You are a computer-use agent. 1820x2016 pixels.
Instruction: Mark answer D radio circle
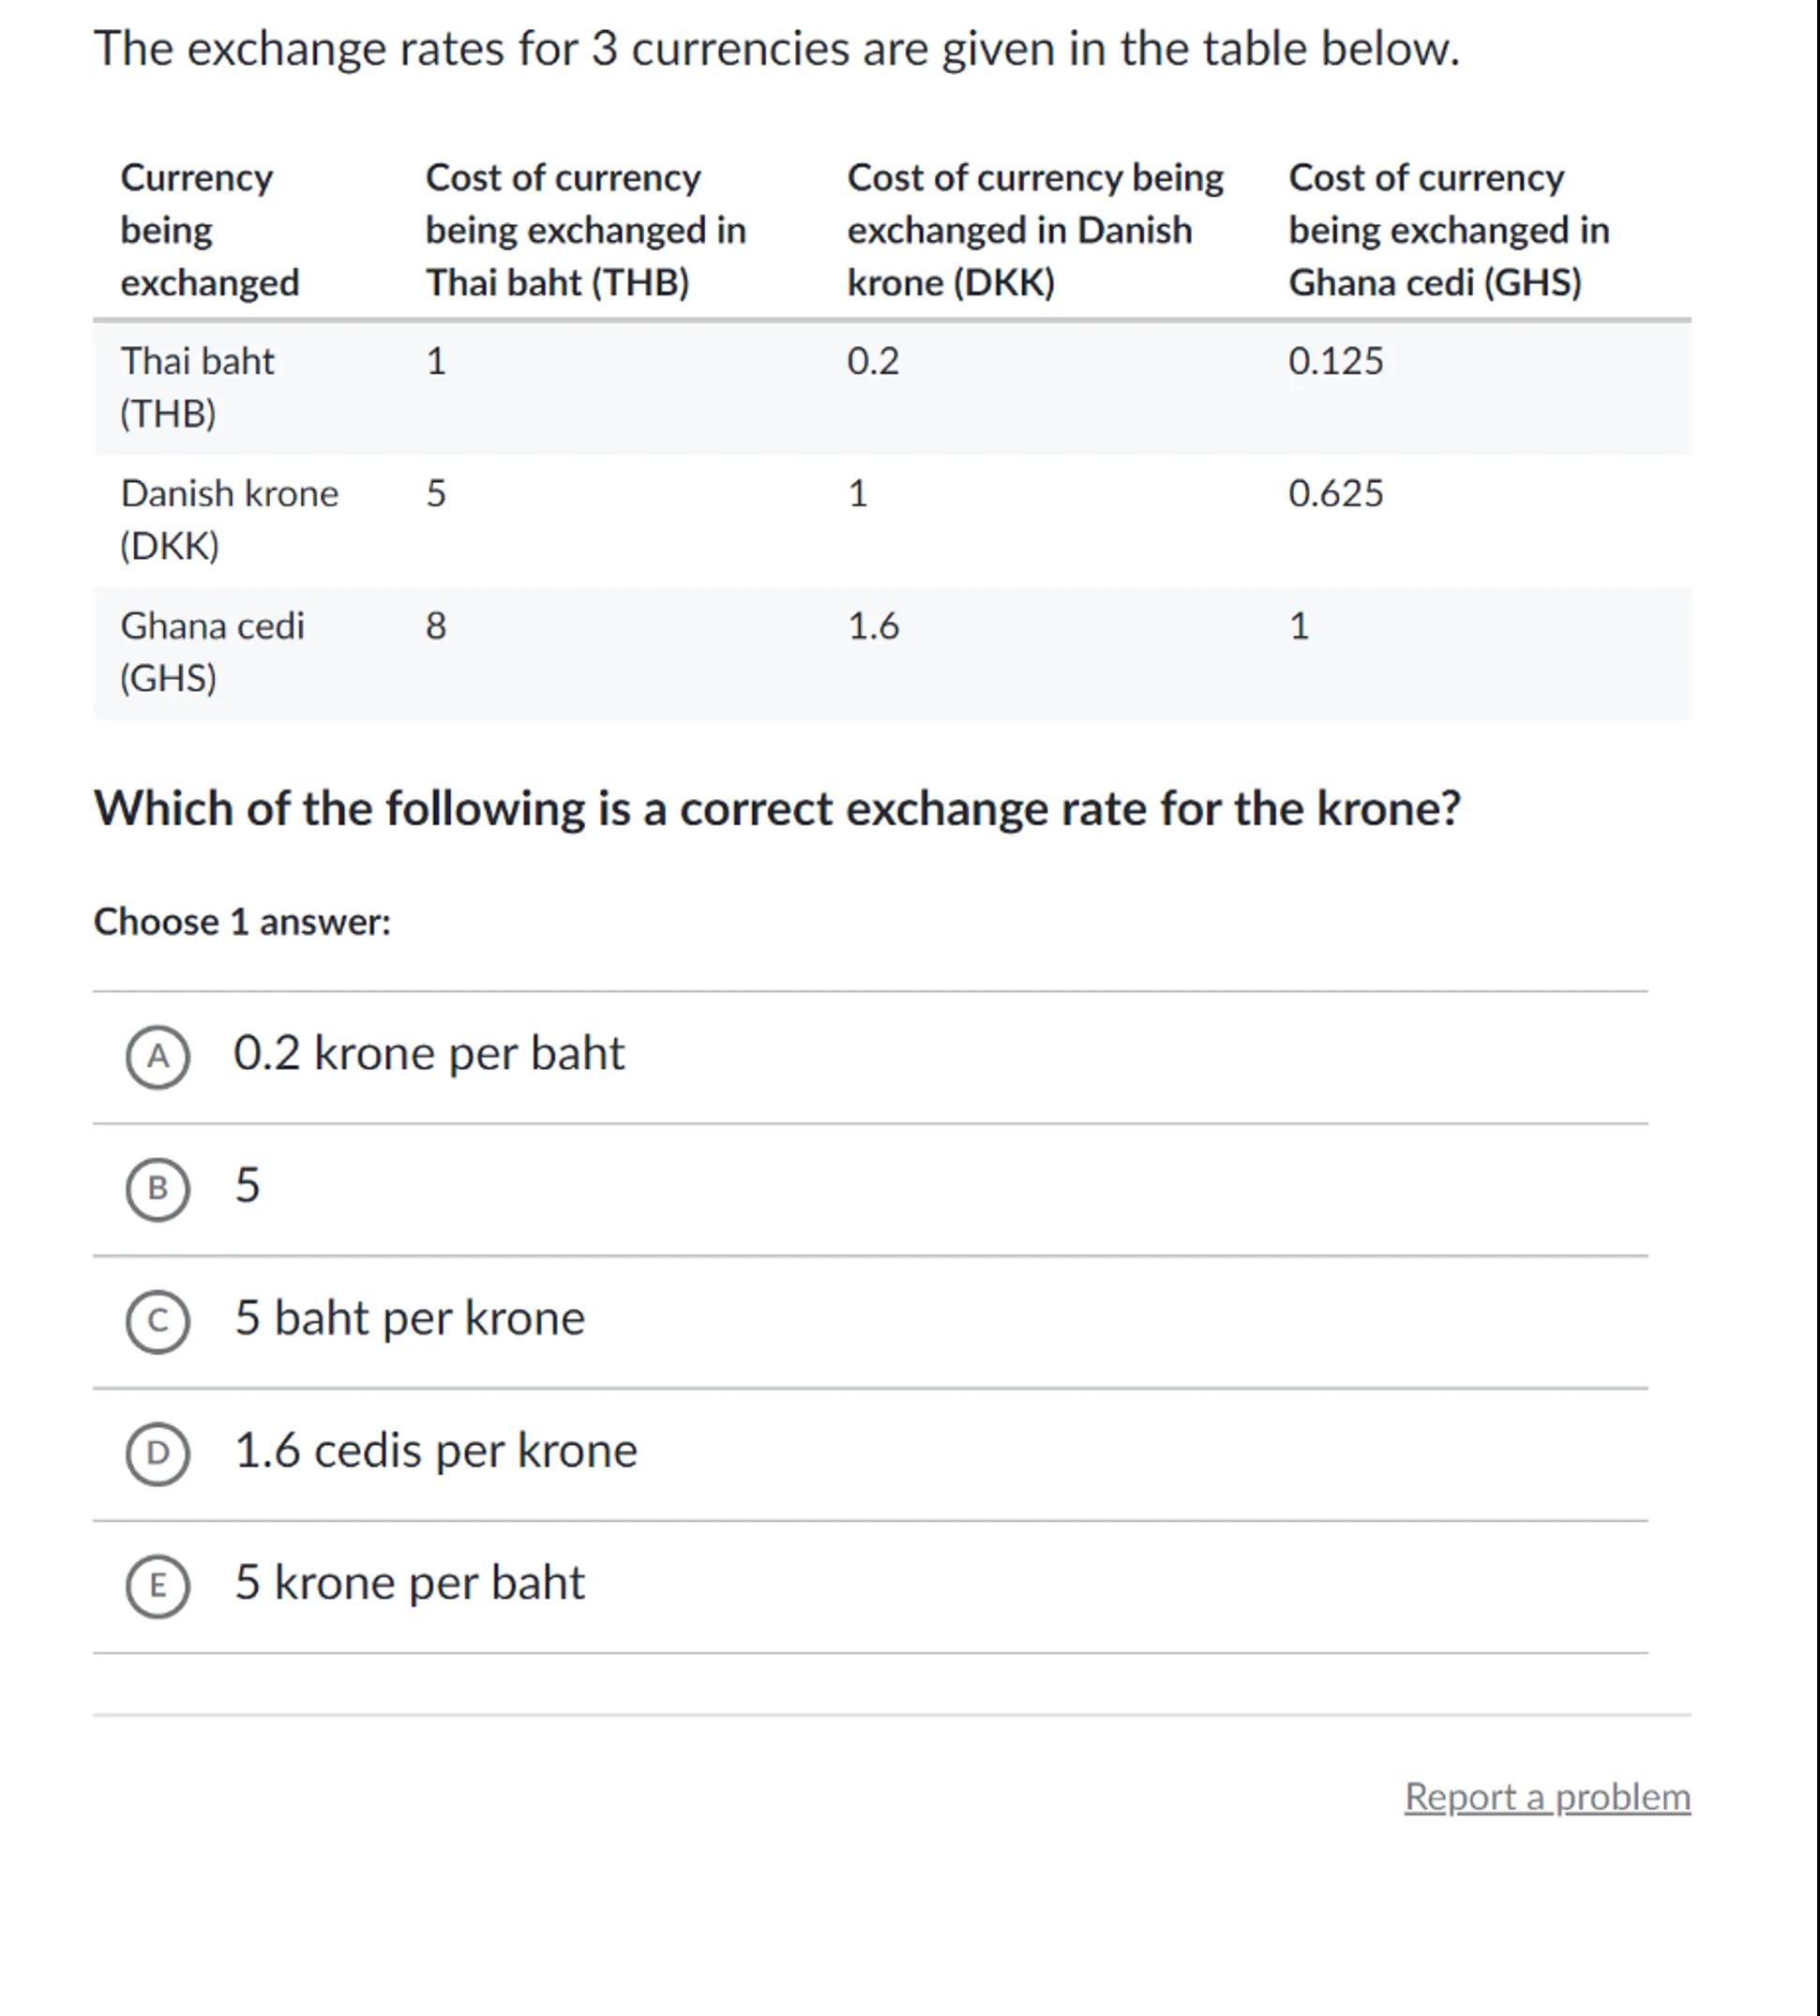[157, 1453]
